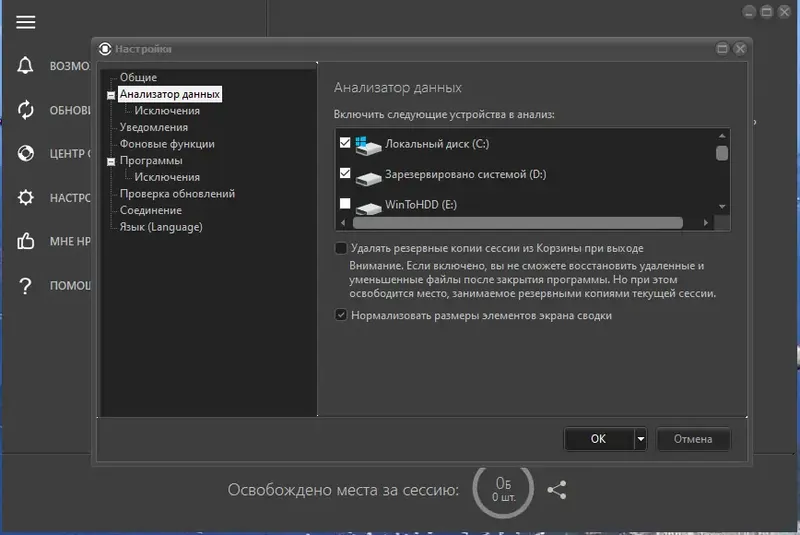
Task: Click the settings dialog title bar logo
Action: tap(105, 48)
